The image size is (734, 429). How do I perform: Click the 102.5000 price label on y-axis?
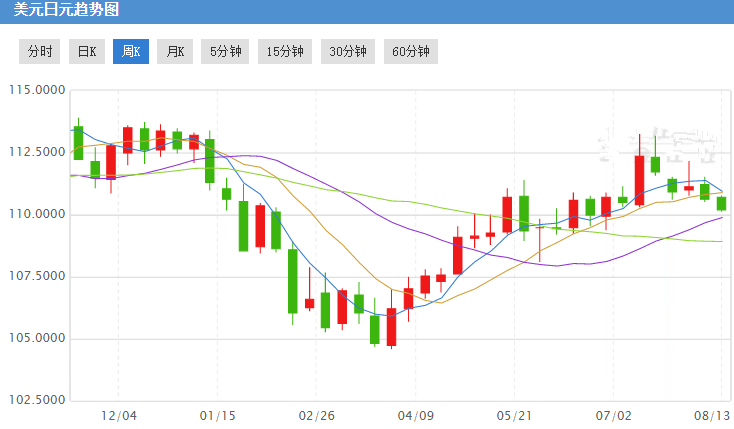tap(37, 400)
